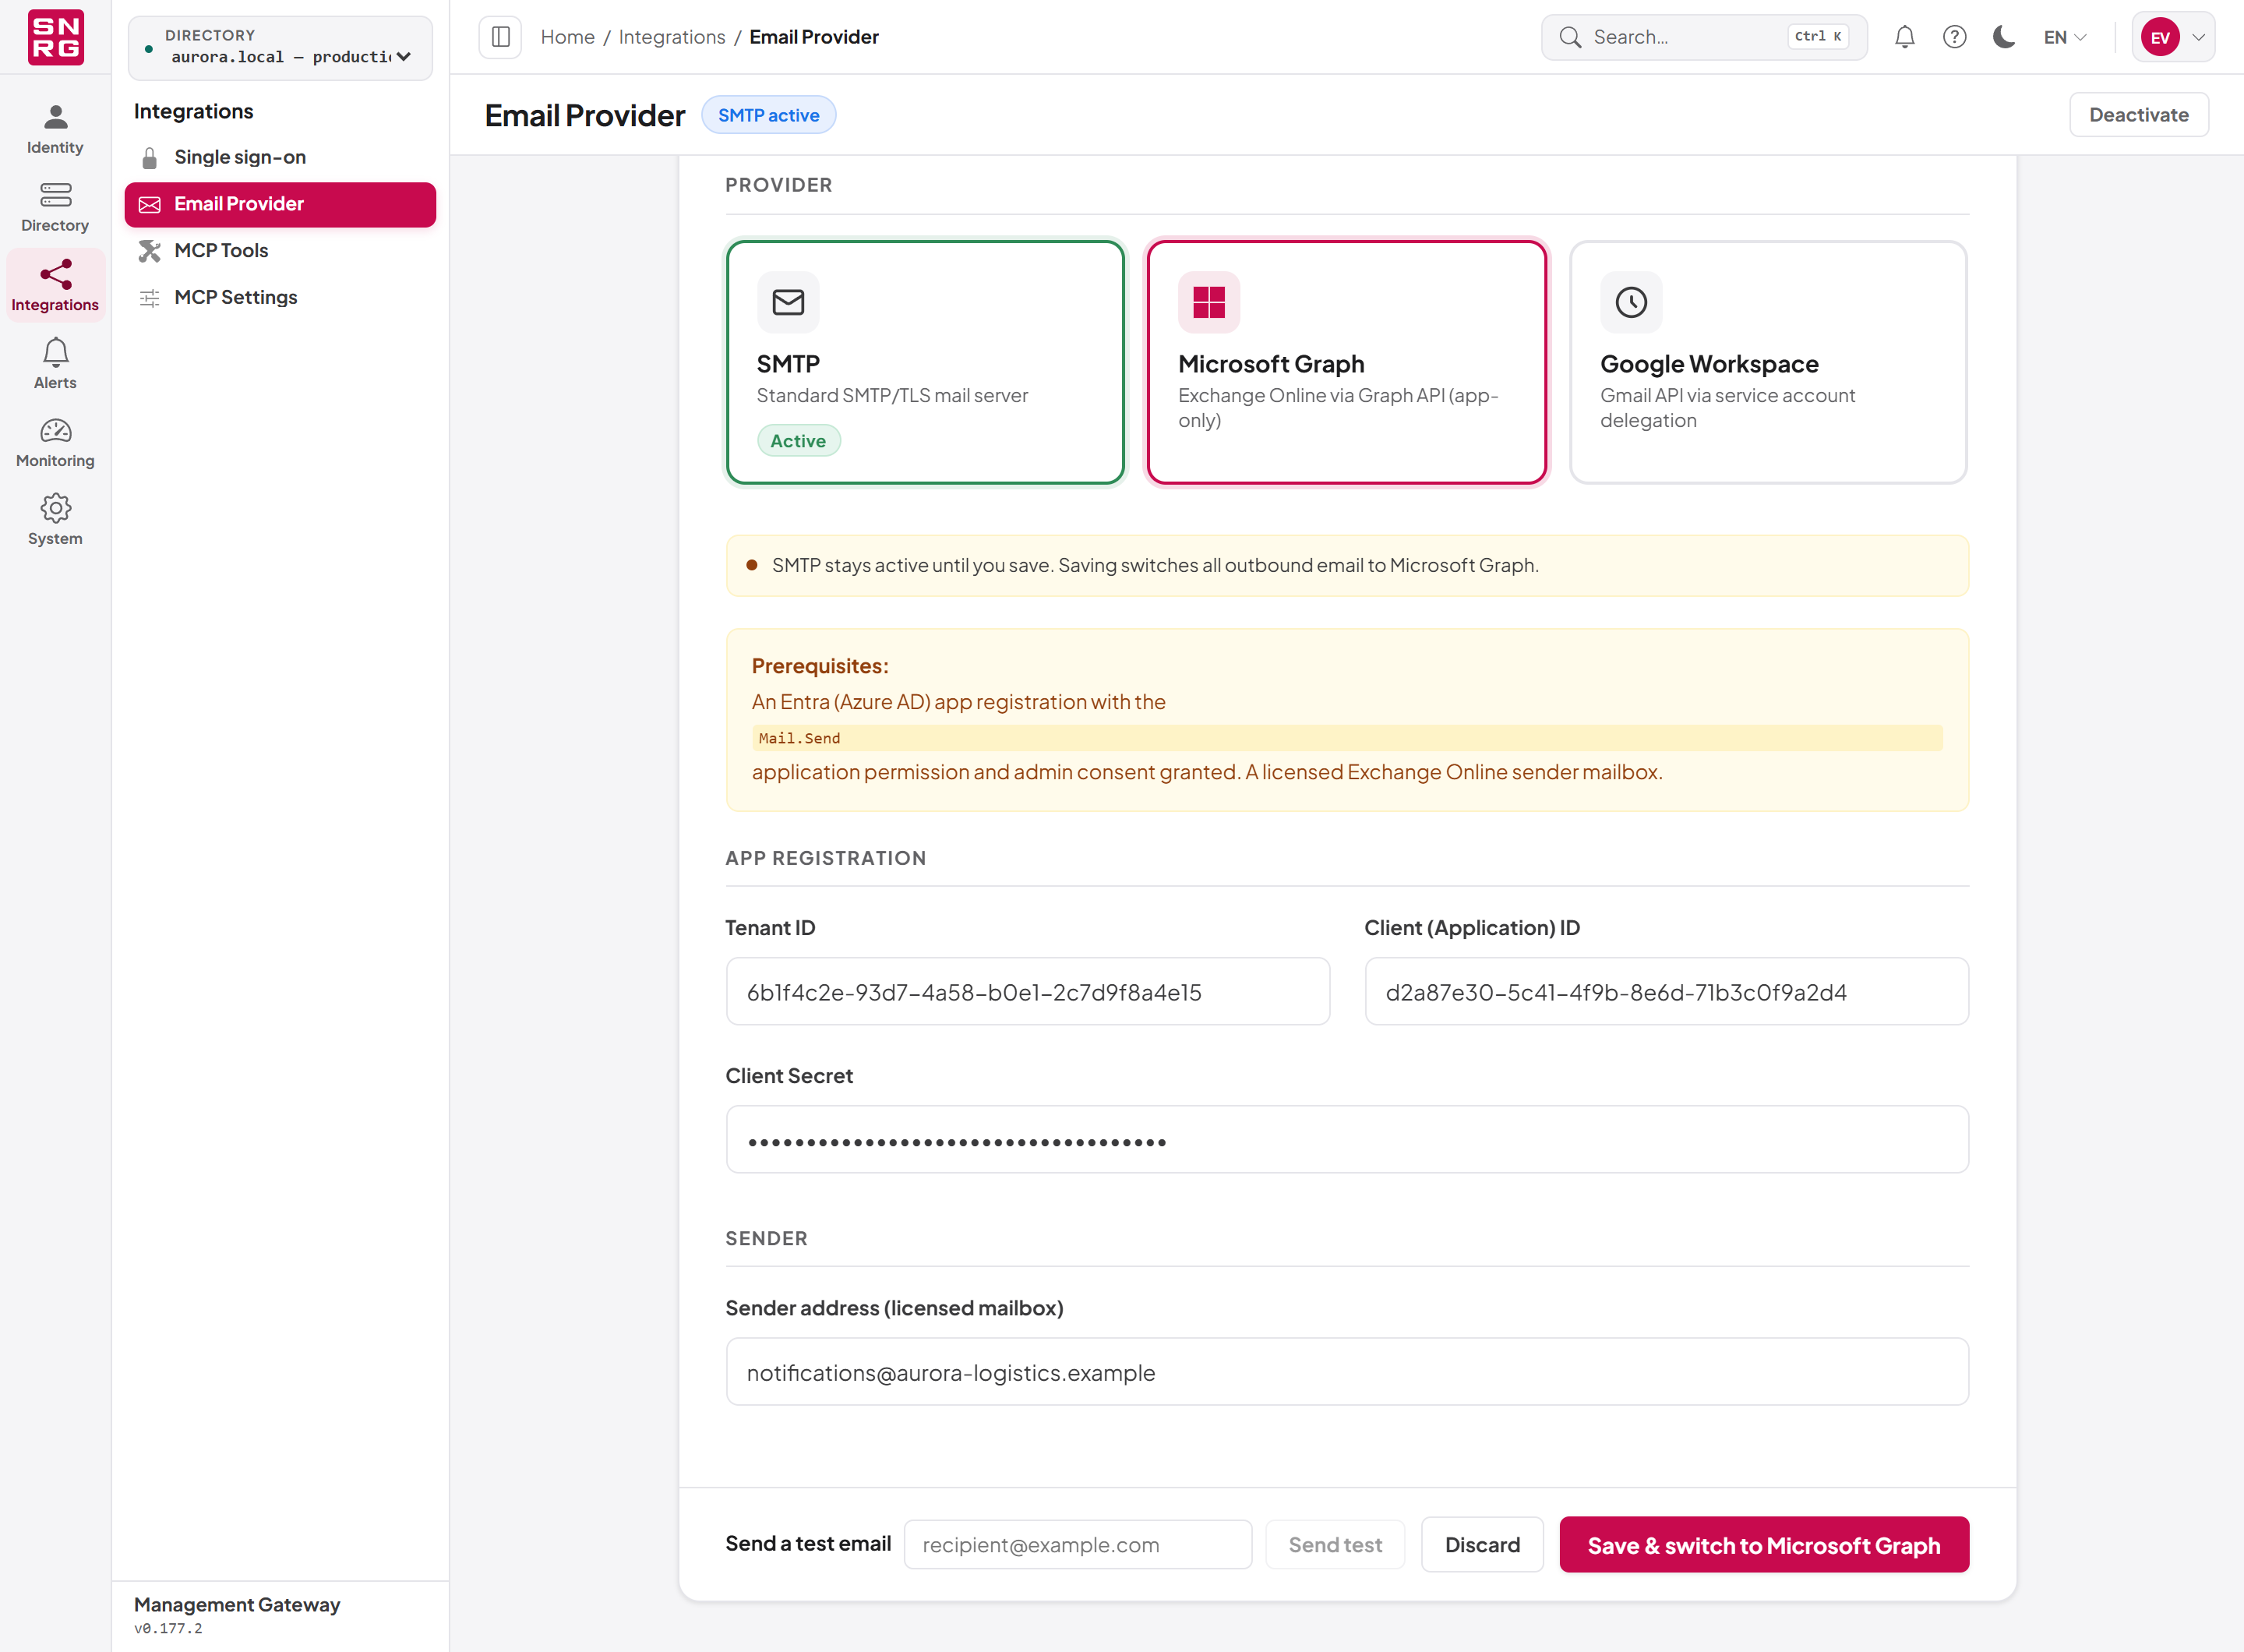Click the SNRG logo
The width and height of the screenshot is (2244, 1652).
55,37
